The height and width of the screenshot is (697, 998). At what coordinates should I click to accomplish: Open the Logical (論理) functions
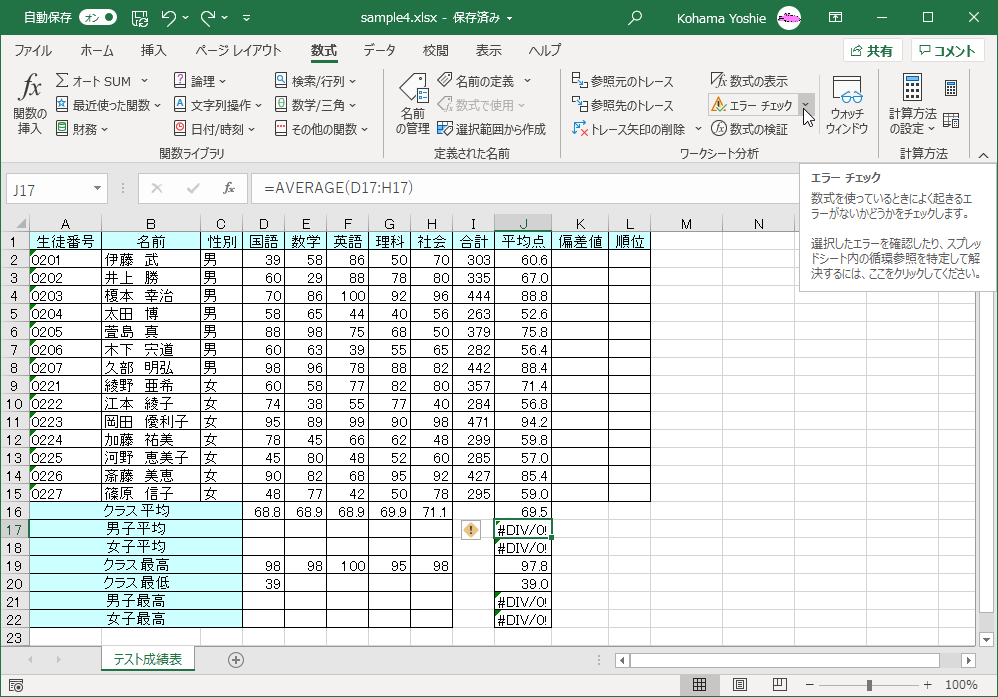(200, 81)
